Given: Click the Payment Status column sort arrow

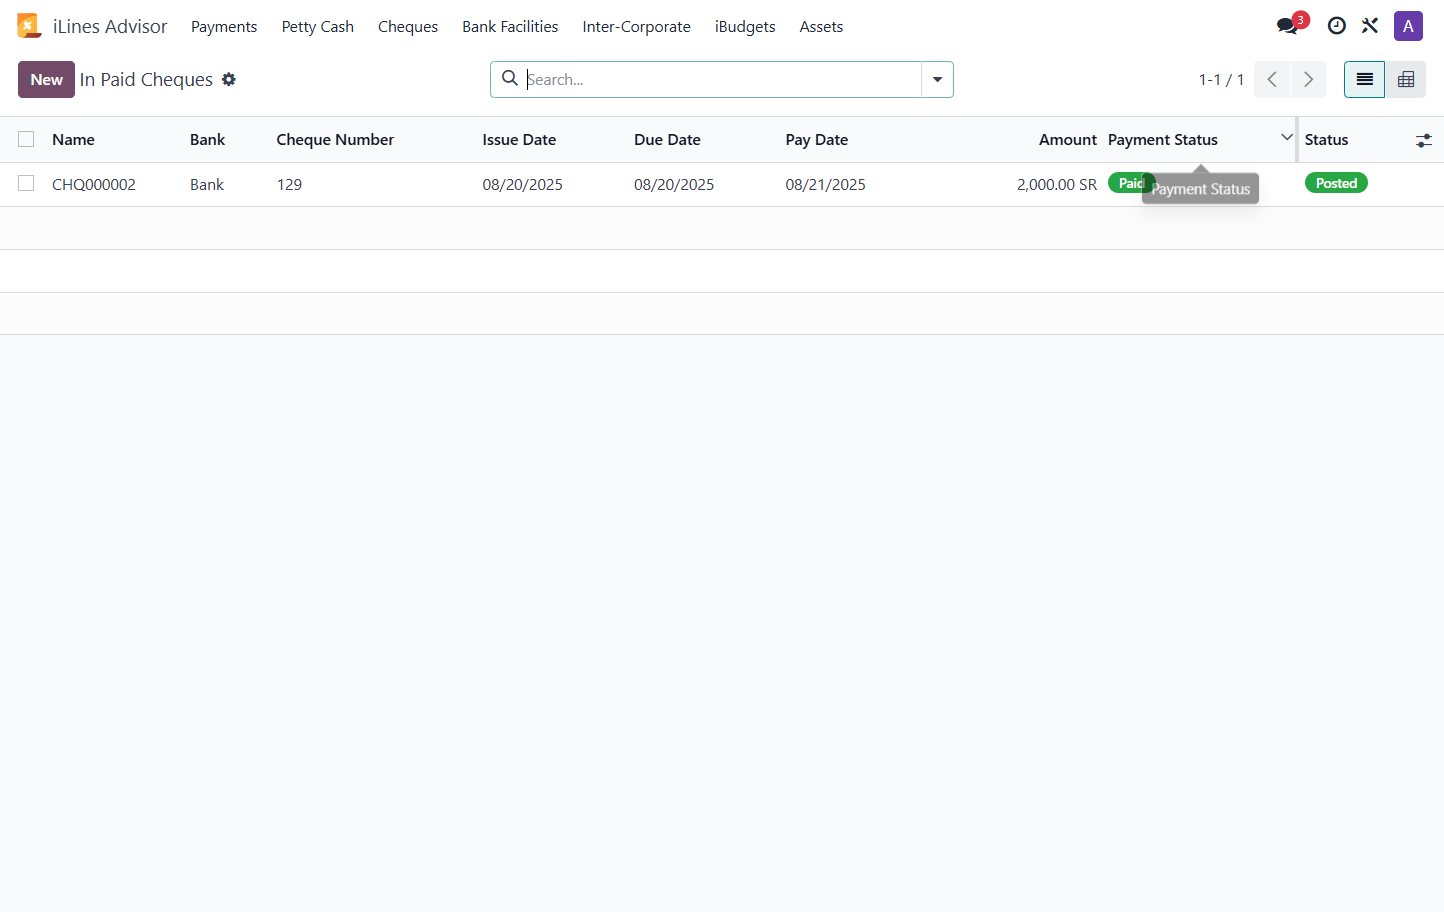Looking at the screenshot, I should [1287, 137].
